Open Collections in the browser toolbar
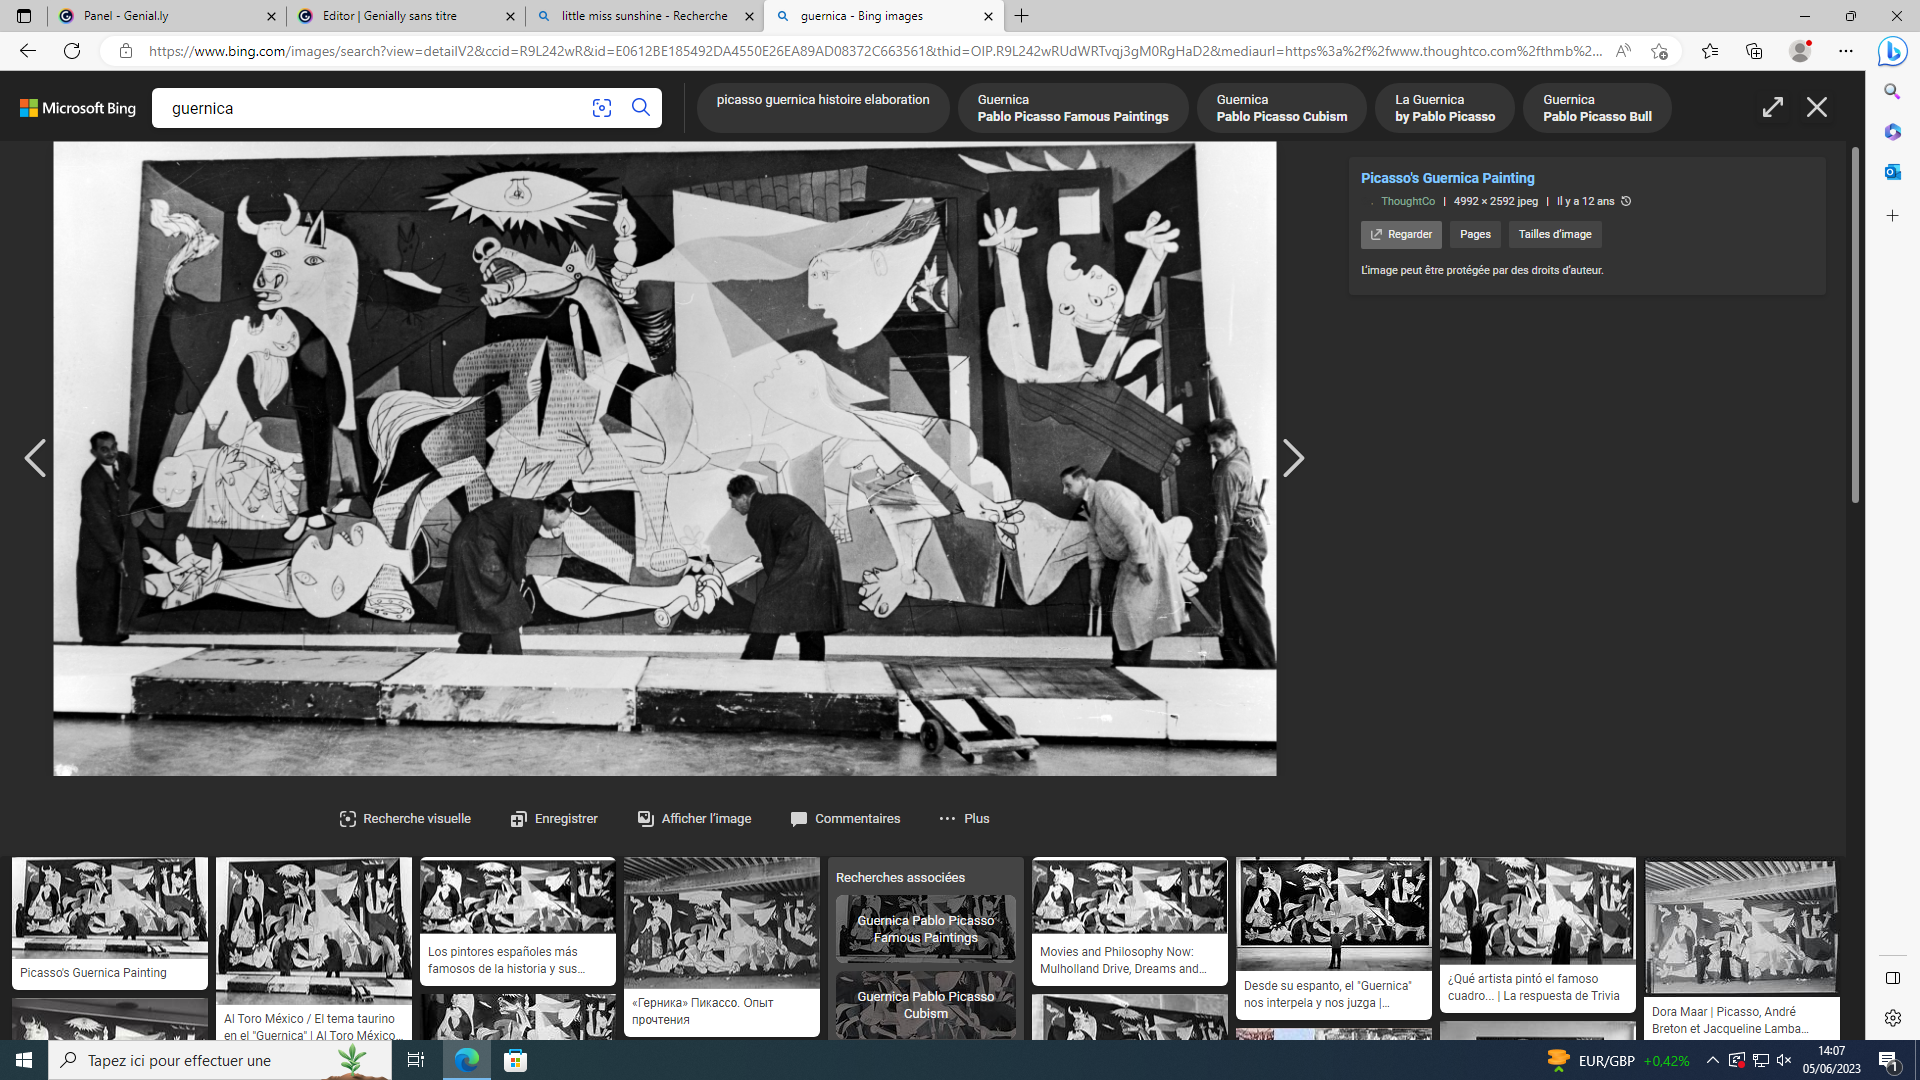The height and width of the screenshot is (1080, 1920). click(1754, 50)
